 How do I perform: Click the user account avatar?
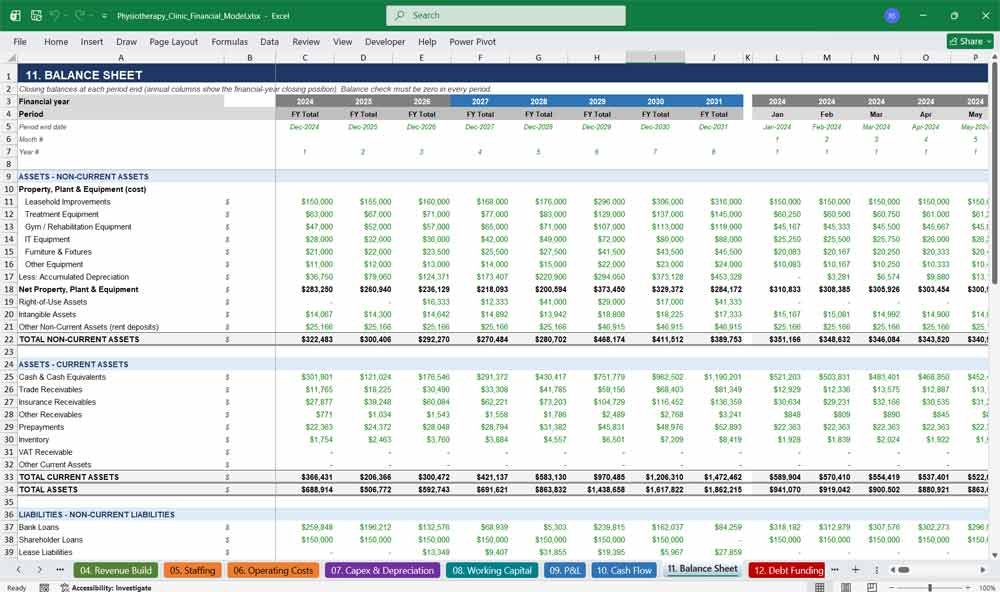pos(892,15)
